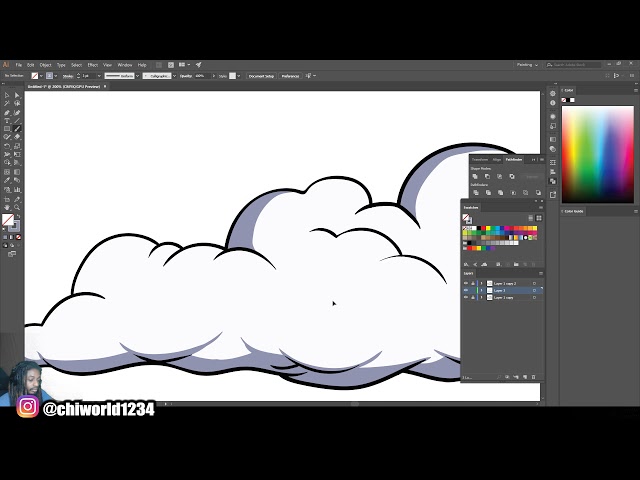Open the arrange documents dropdown
Viewport: 640px width, 480px height.
click(x=184, y=64)
